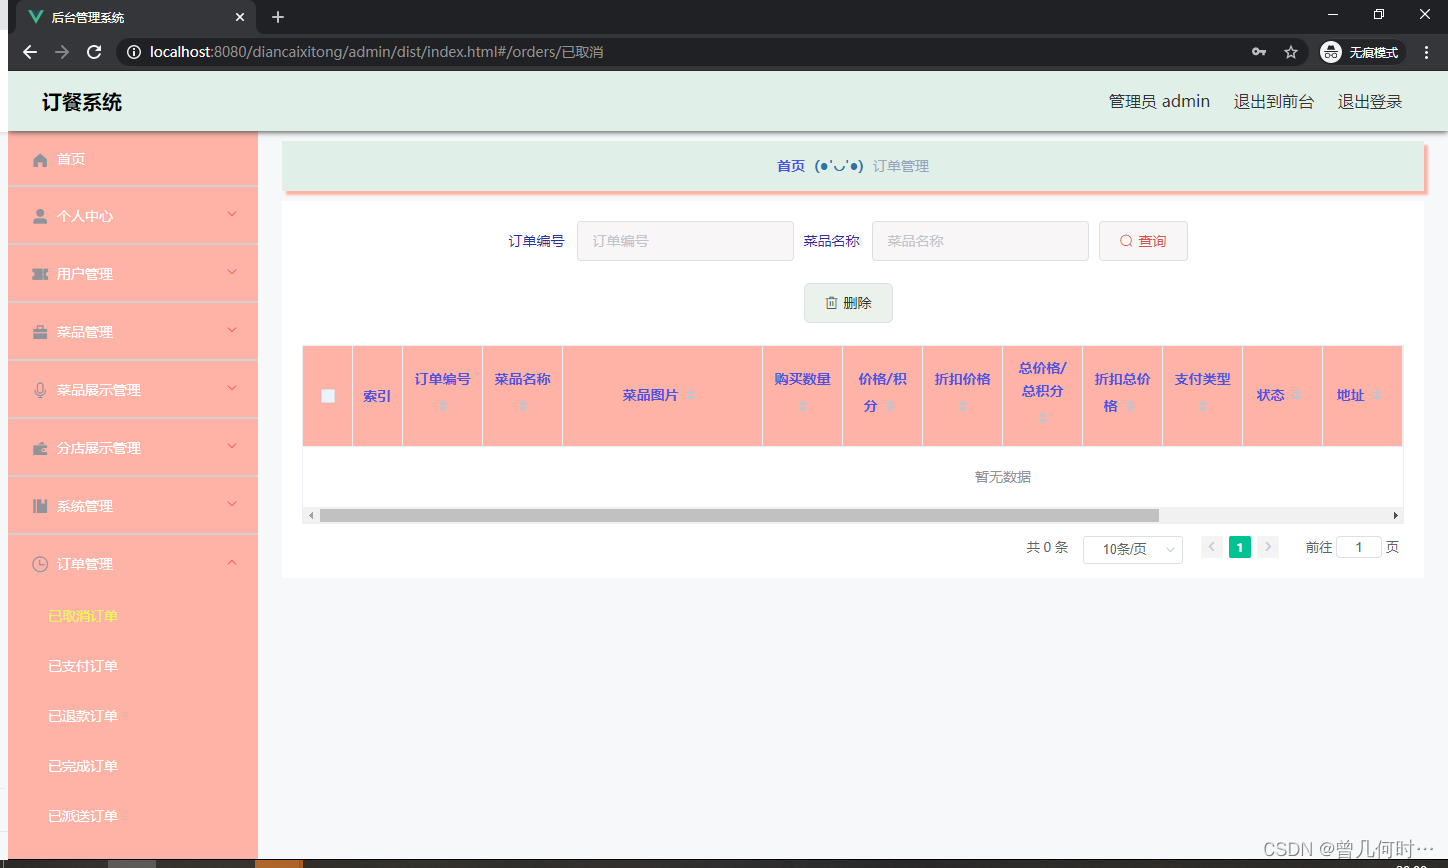Sort by 菜品图片 column arrows
The image size is (1448, 868).
coord(690,396)
